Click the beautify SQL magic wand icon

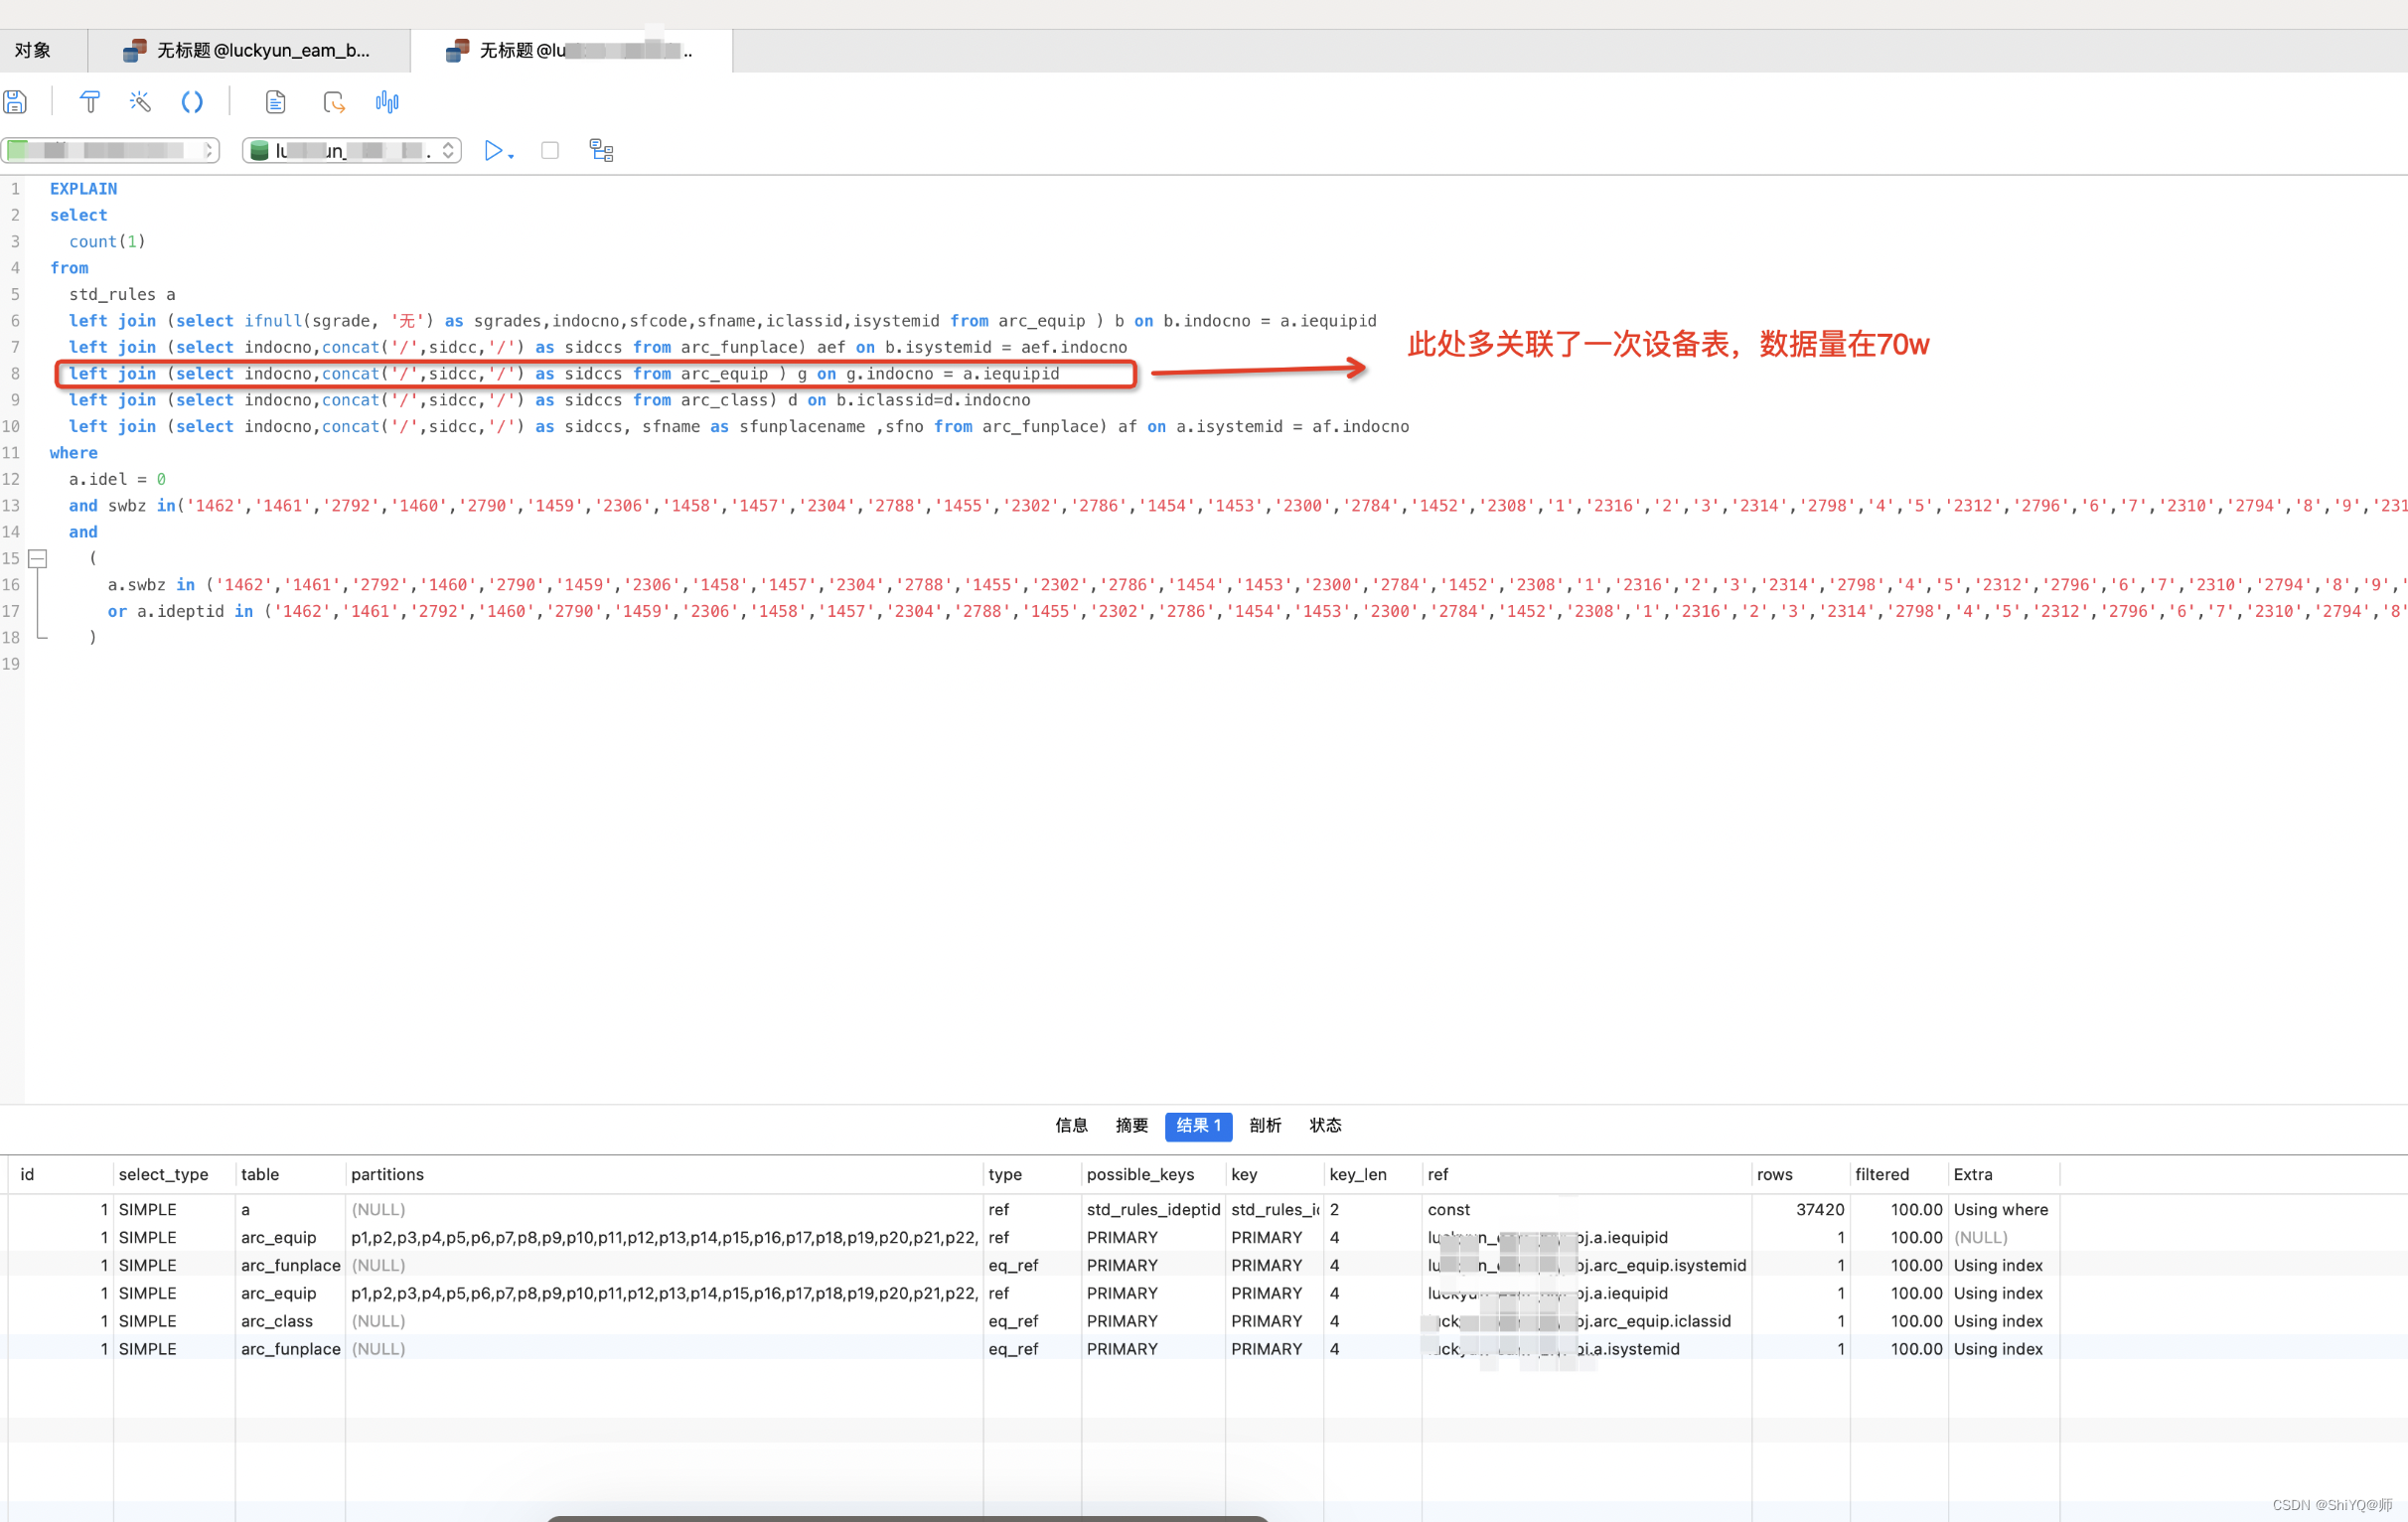pyautogui.click(x=140, y=102)
